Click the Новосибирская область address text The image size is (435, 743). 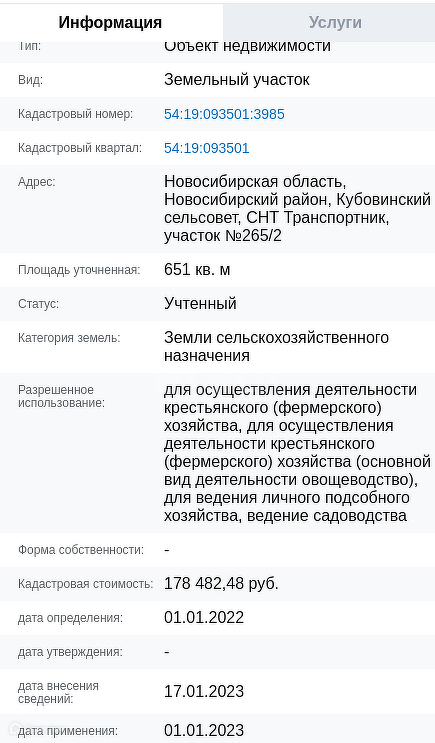click(x=297, y=208)
